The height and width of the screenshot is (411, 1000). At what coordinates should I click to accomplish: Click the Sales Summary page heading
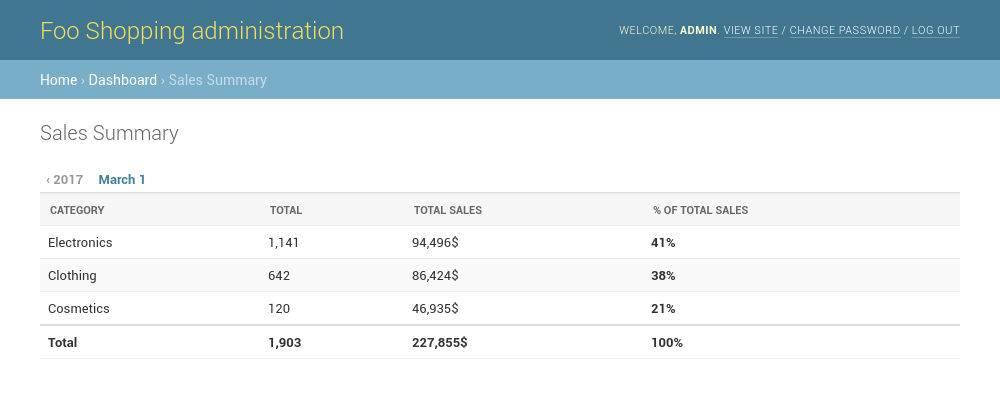(109, 133)
